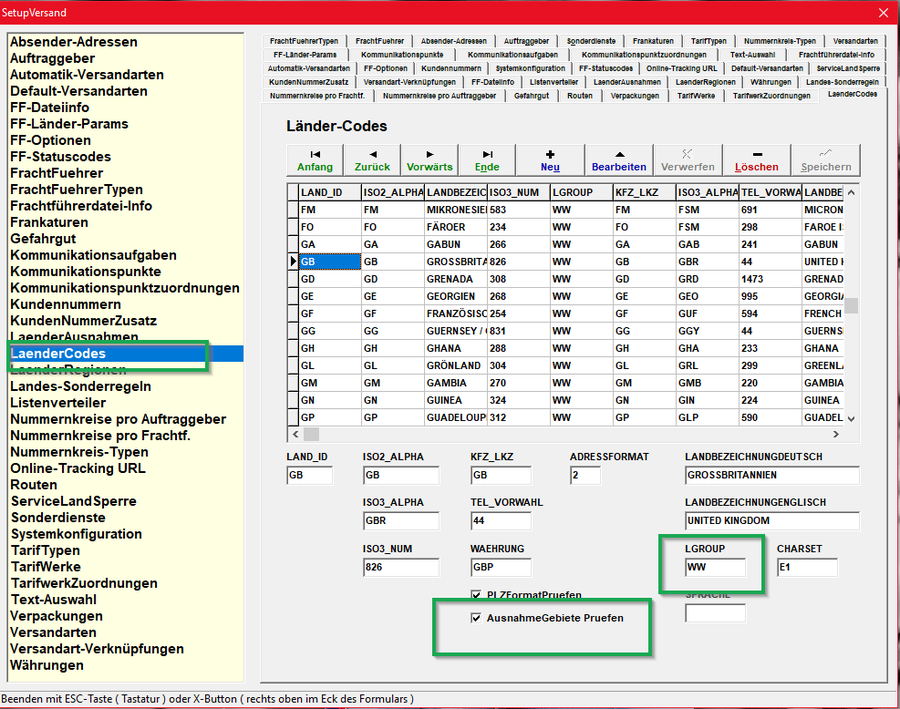Create a new record with Neu
Image resolution: width=900 pixels, height=709 pixels.
click(550, 160)
